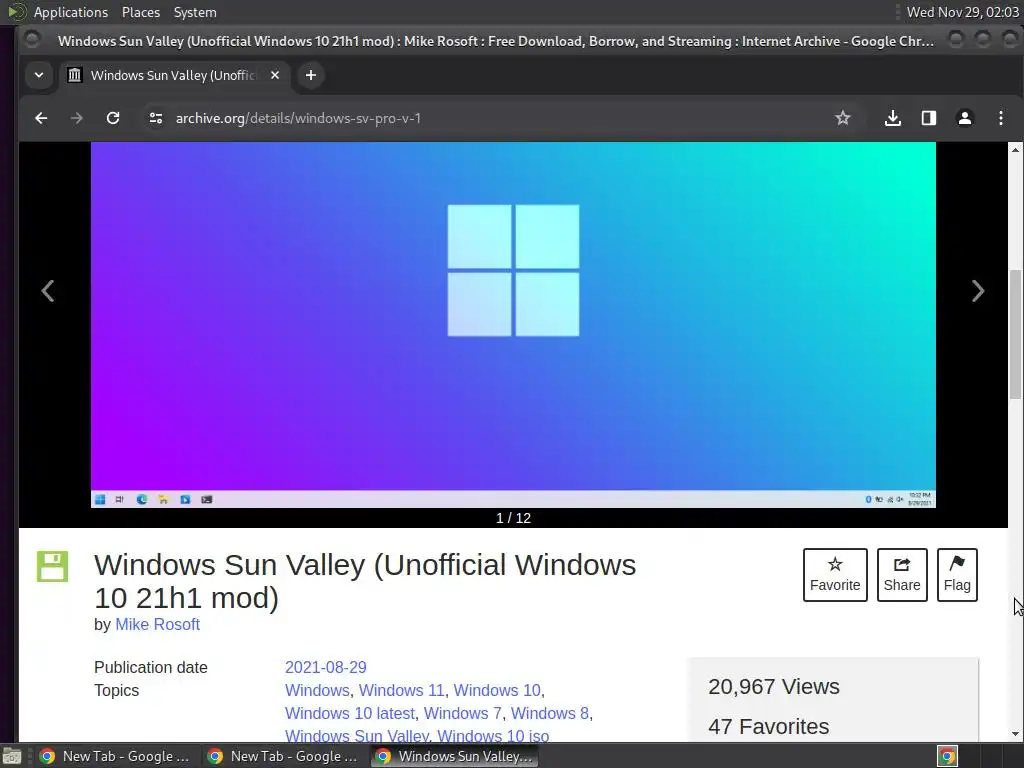Bookmark this page with the star icon

click(842, 118)
